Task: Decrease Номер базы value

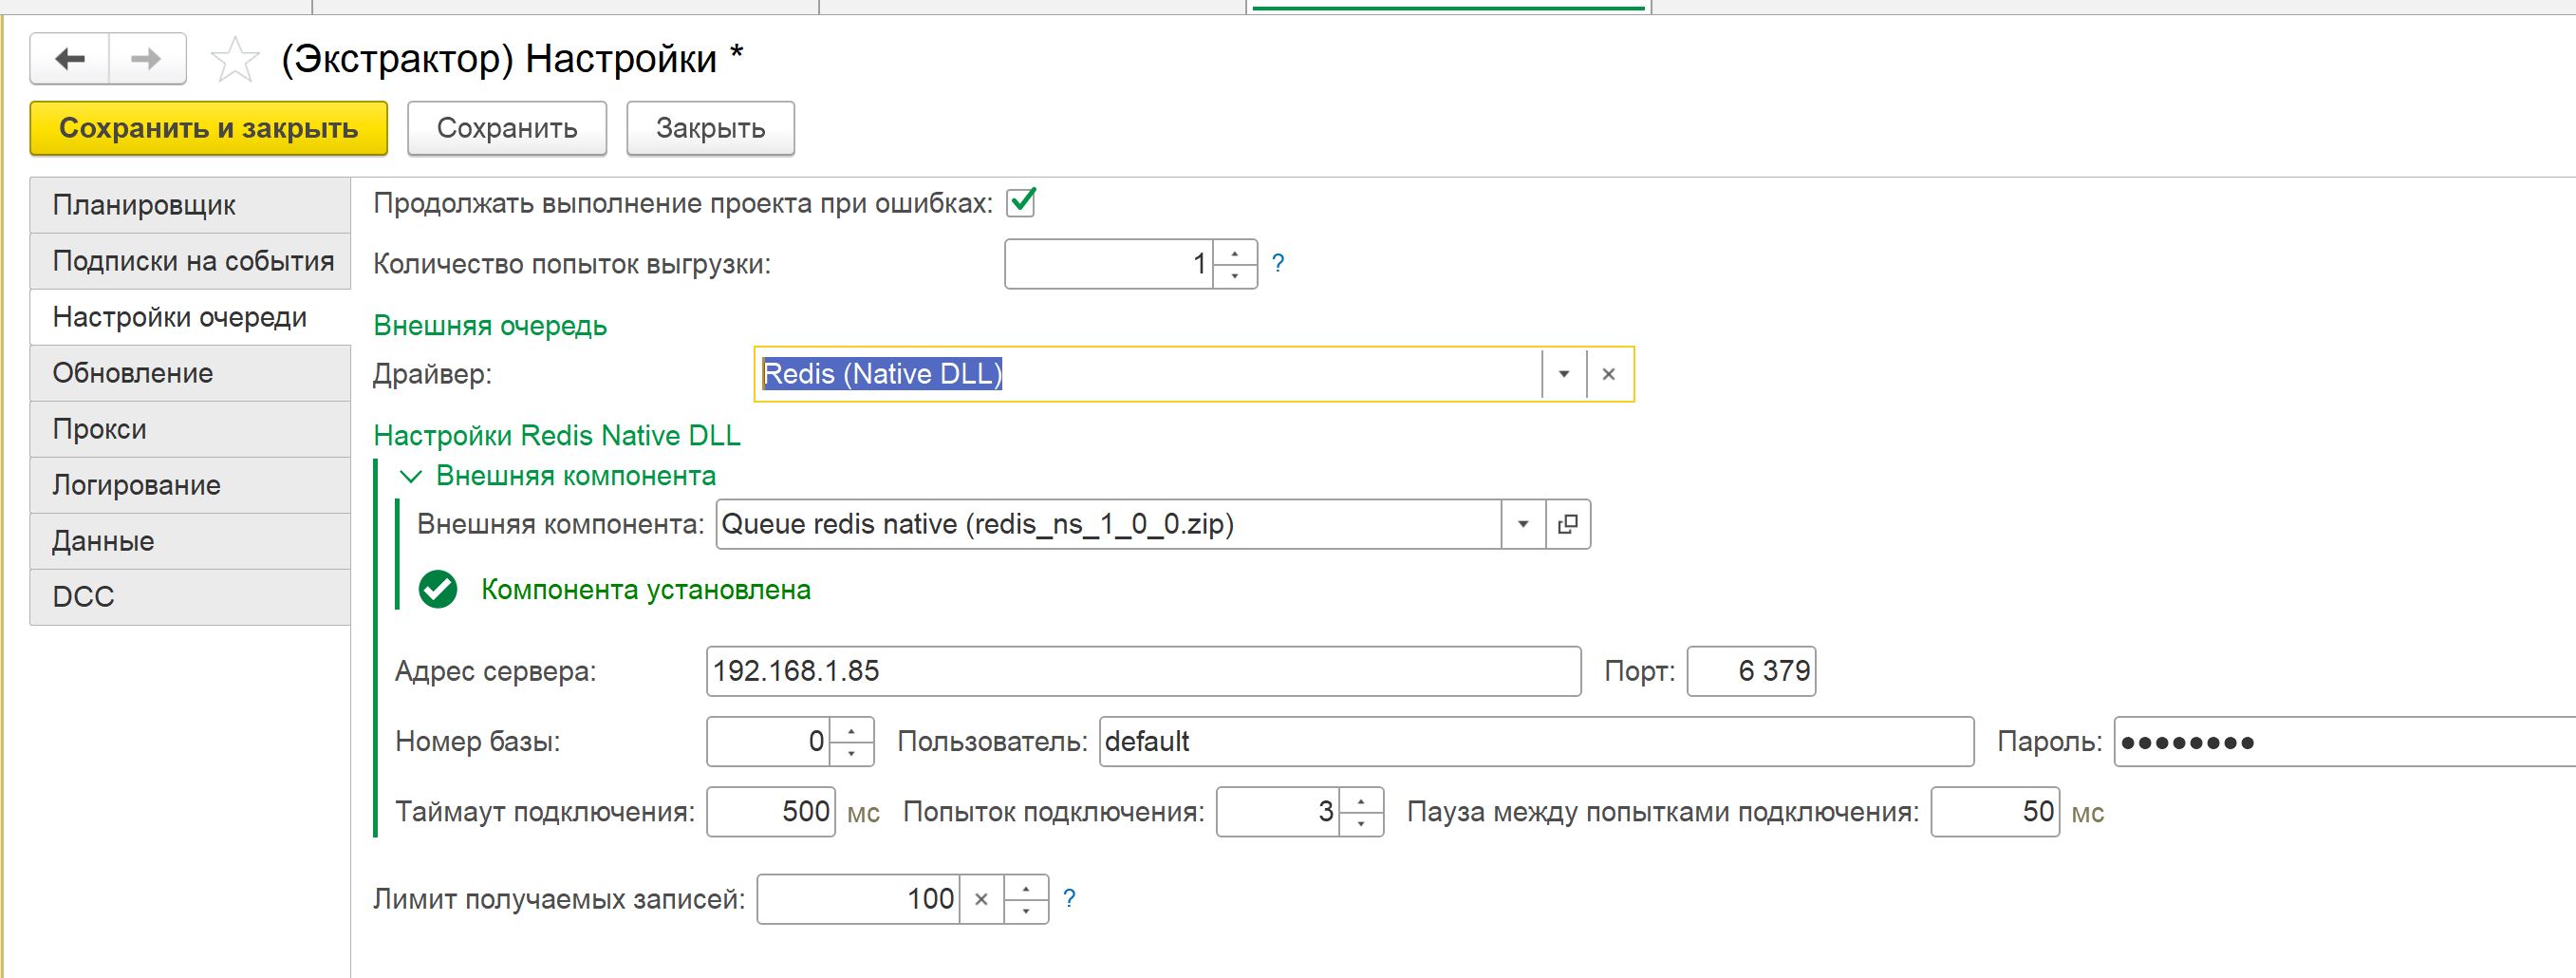Action: click(851, 753)
